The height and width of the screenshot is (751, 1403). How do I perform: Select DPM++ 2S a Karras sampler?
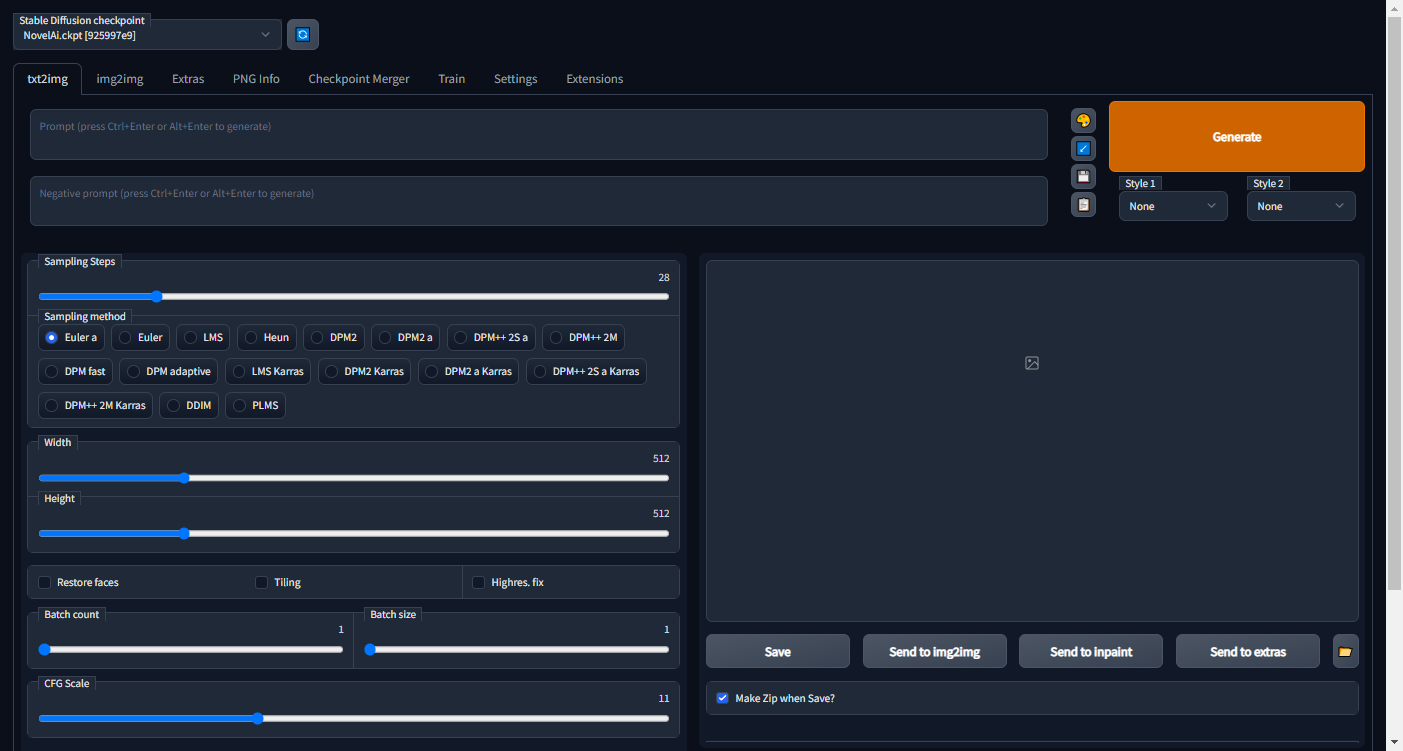pos(587,371)
